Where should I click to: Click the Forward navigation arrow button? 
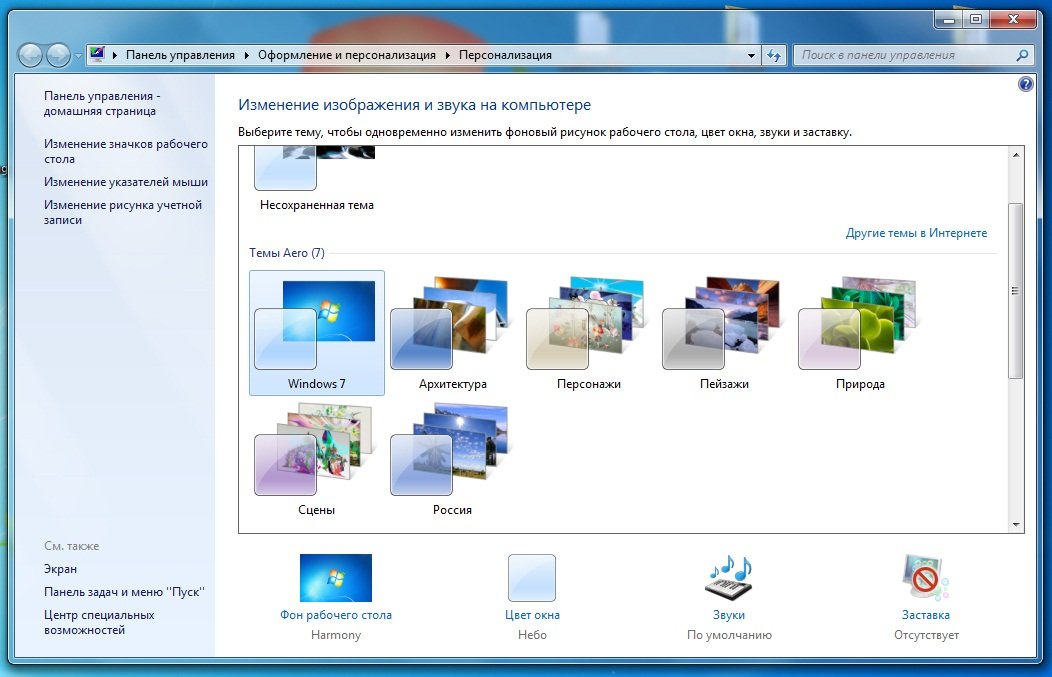pos(59,56)
